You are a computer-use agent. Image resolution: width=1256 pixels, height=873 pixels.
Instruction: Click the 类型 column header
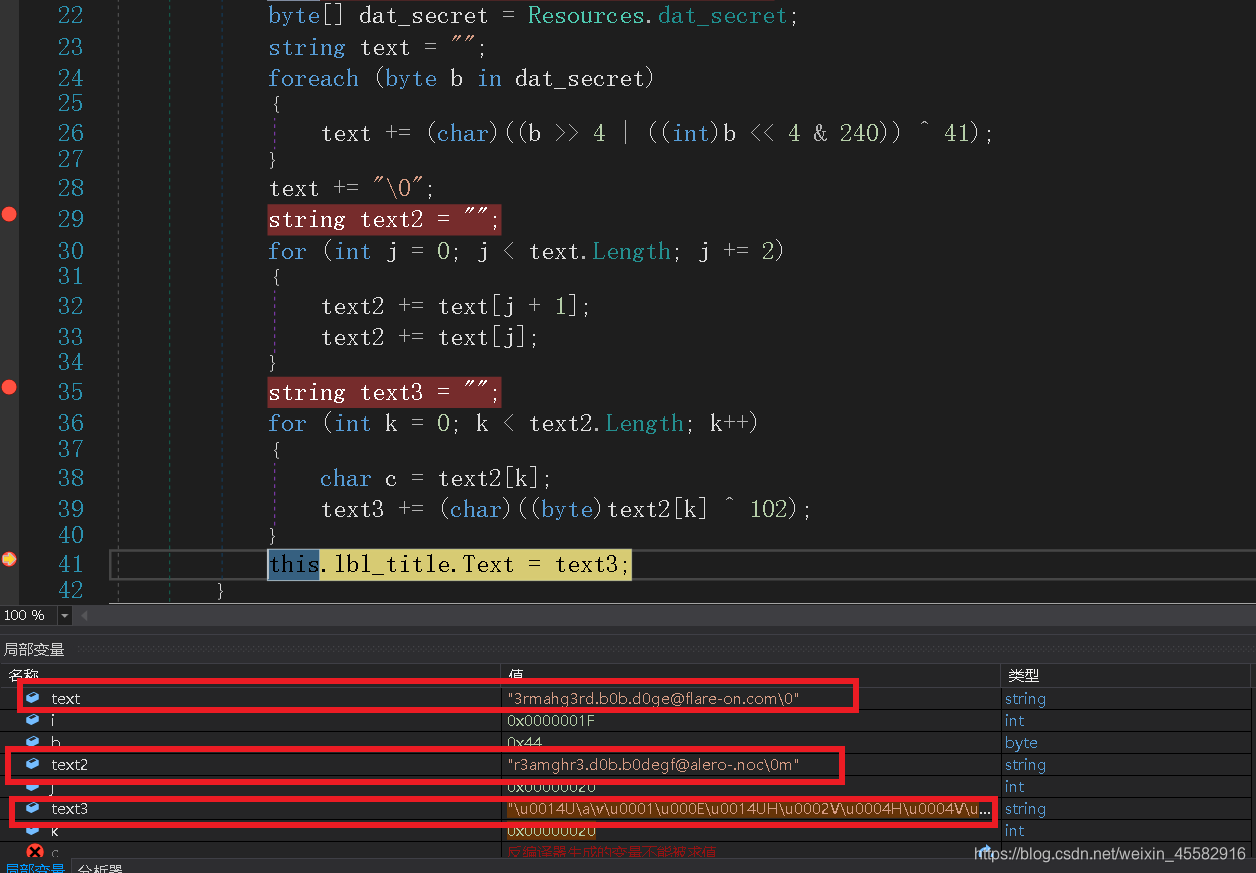[x=1127, y=675]
